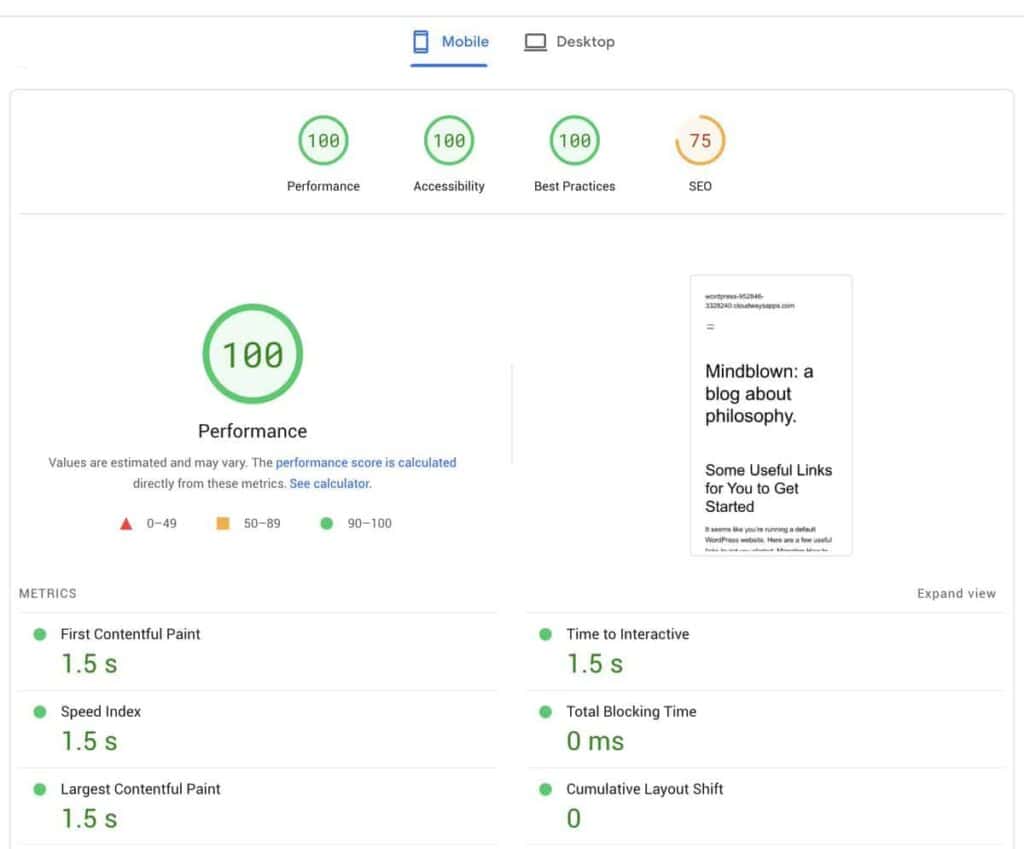
Task: Click the green circle 90–100 legend icon
Action: coord(326,523)
